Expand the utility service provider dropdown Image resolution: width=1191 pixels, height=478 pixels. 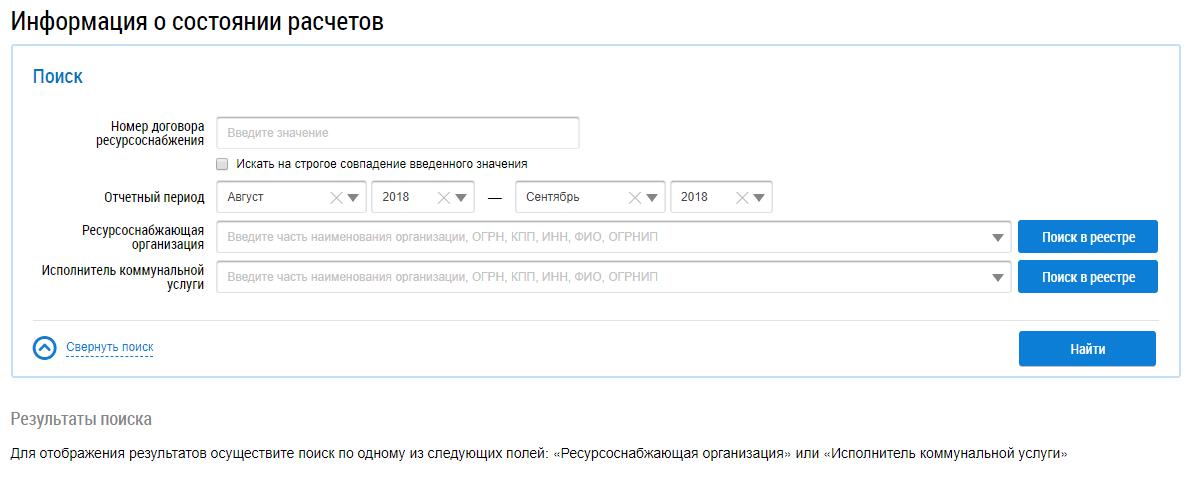(997, 278)
